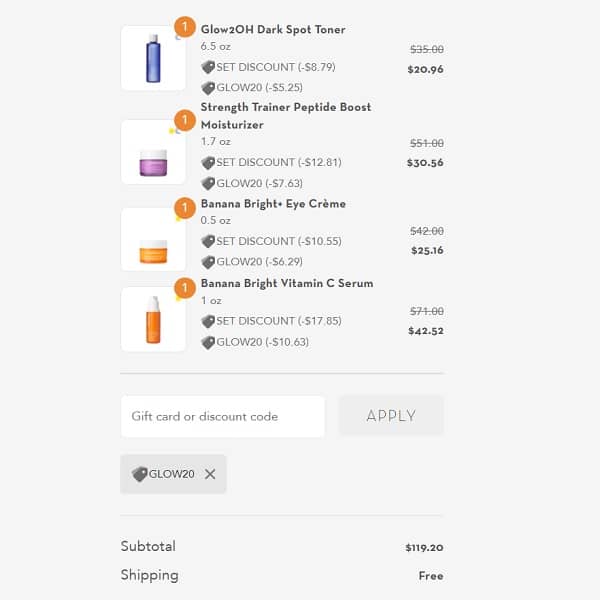
Task: Click GLOW20 tag icon under Dark Spot Toner
Action: pyautogui.click(x=208, y=88)
